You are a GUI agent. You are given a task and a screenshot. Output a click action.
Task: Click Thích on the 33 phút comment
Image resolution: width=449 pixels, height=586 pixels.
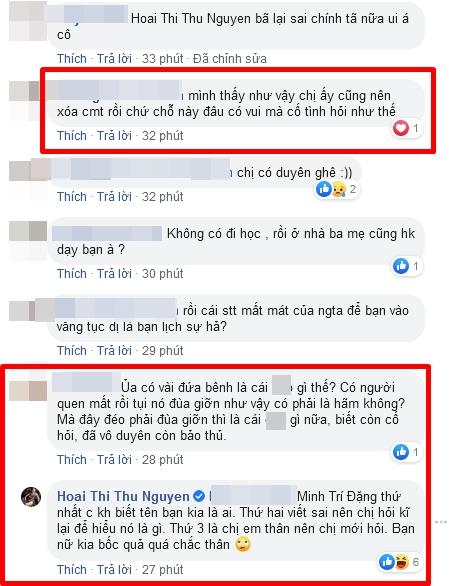[x=72, y=59]
